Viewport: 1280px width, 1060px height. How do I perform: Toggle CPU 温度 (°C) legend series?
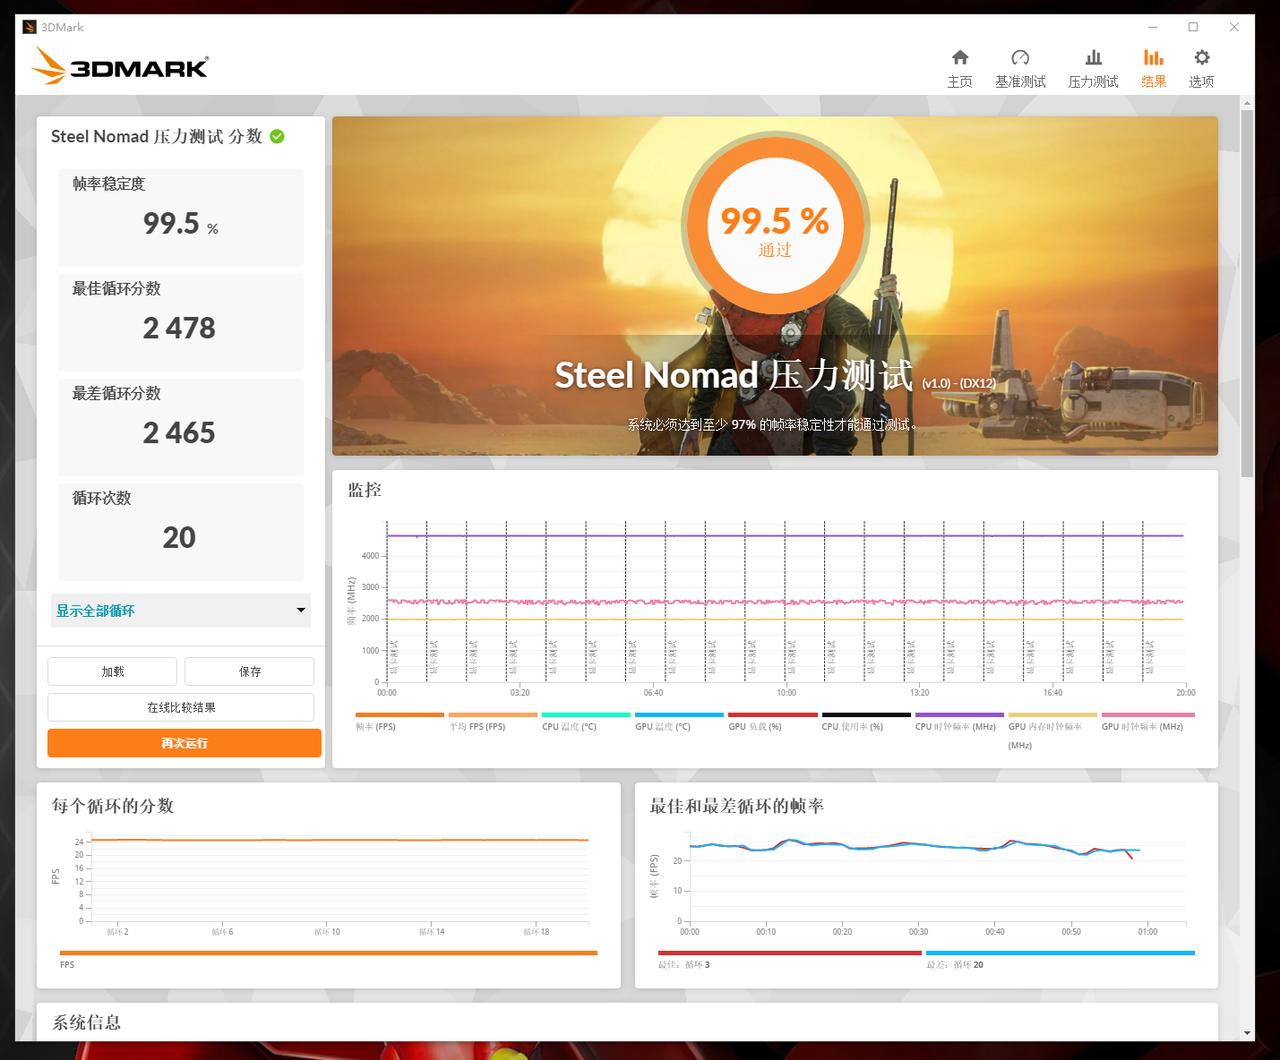[x=585, y=722]
